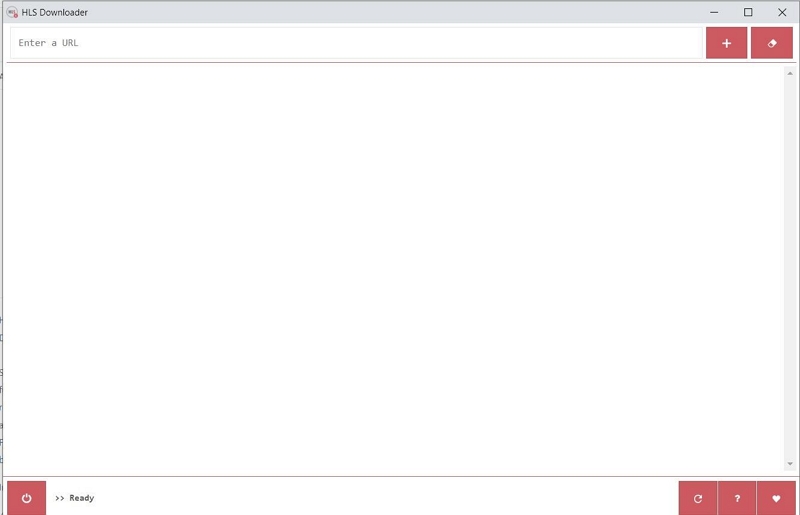Maximize the HLS Downloader window

pyautogui.click(x=748, y=12)
